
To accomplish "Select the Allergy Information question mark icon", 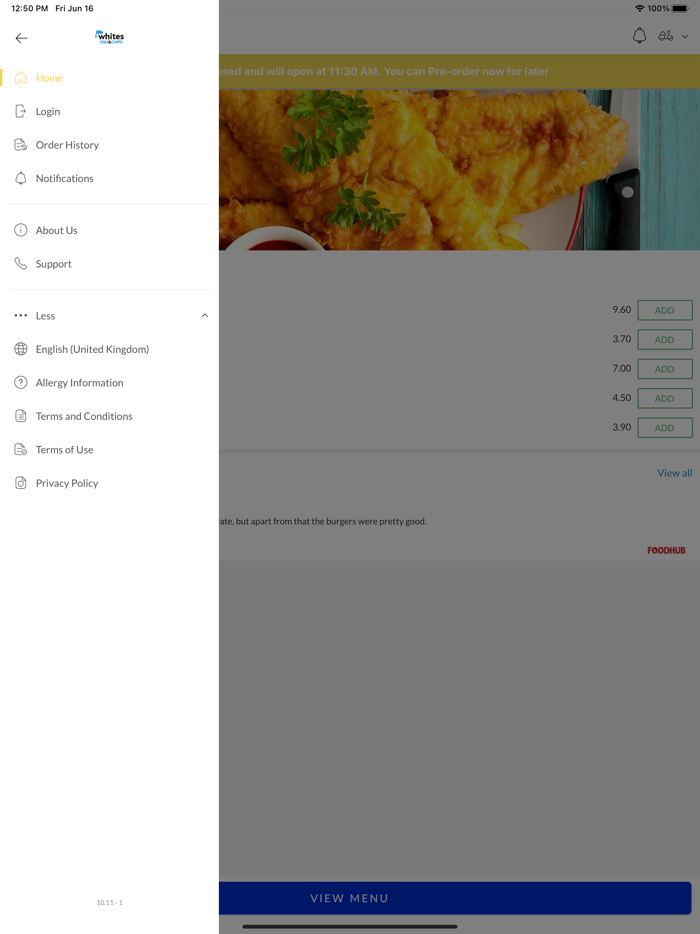I will pos(21,382).
